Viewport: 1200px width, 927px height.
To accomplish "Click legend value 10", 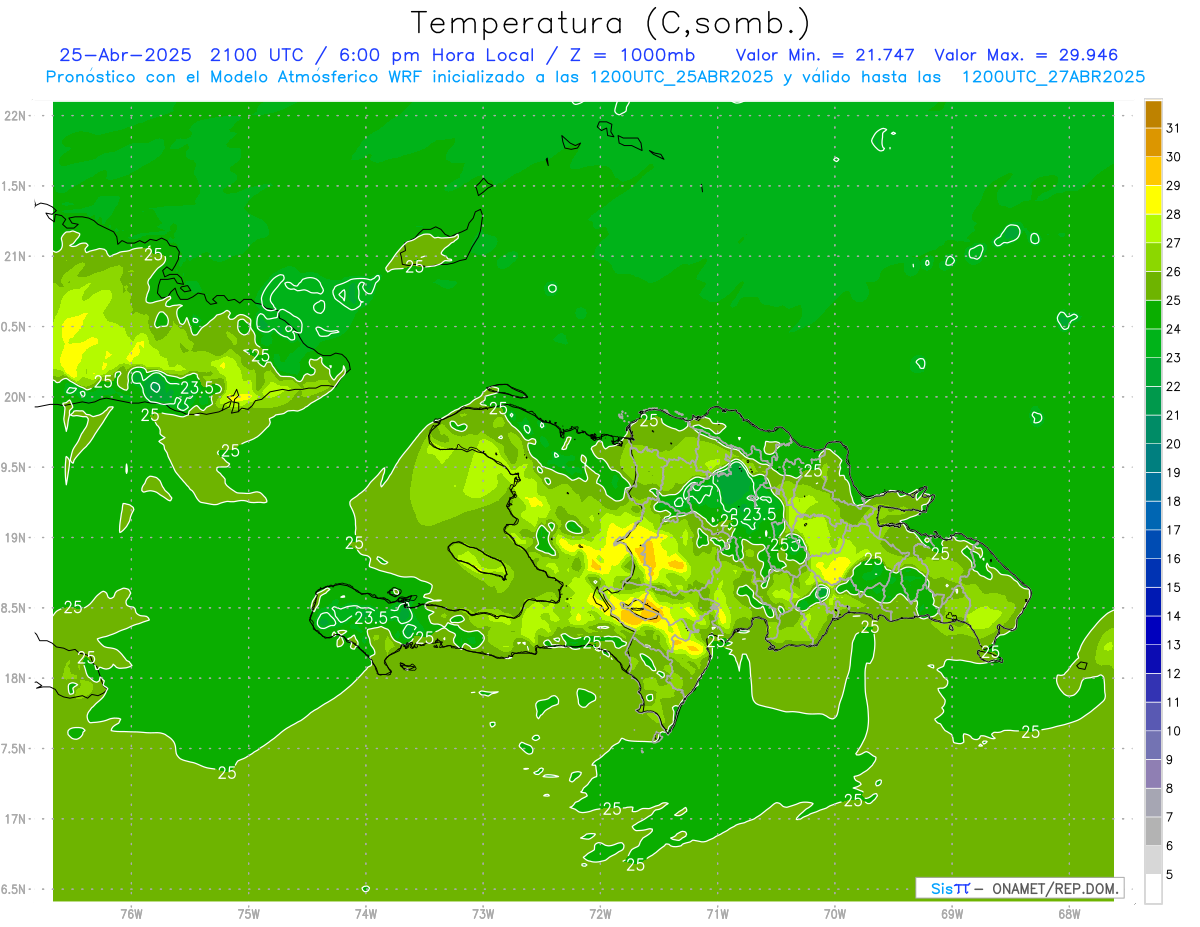I will [x=1173, y=731].
